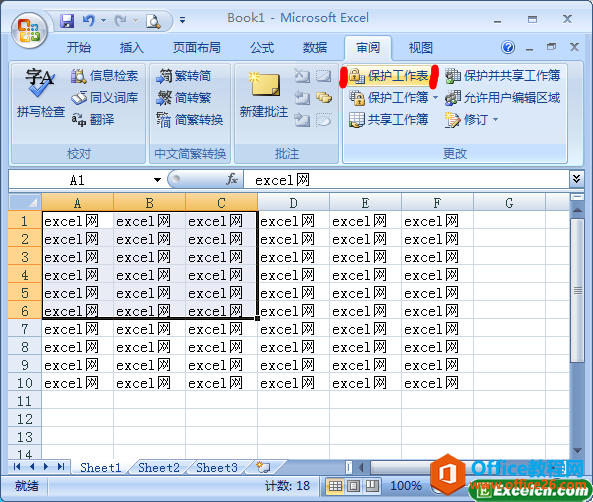Click cell E5 containing excel网
The height and width of the screenshot is (502, 593).
point(365,293)
